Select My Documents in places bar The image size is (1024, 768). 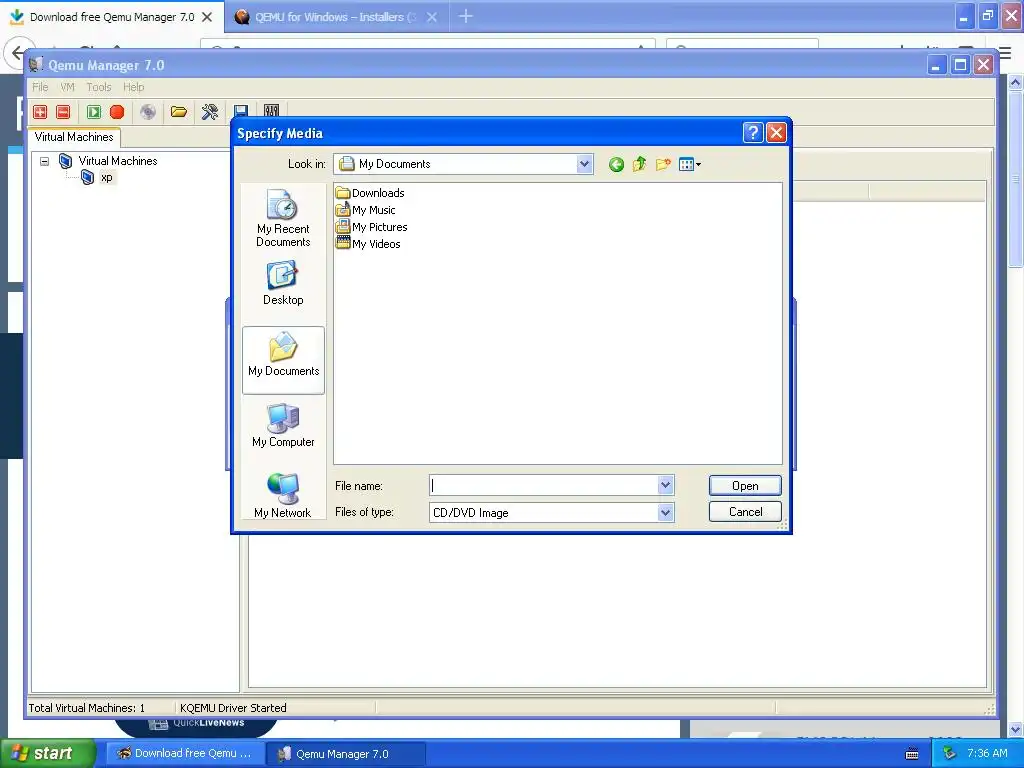[283, 360]
